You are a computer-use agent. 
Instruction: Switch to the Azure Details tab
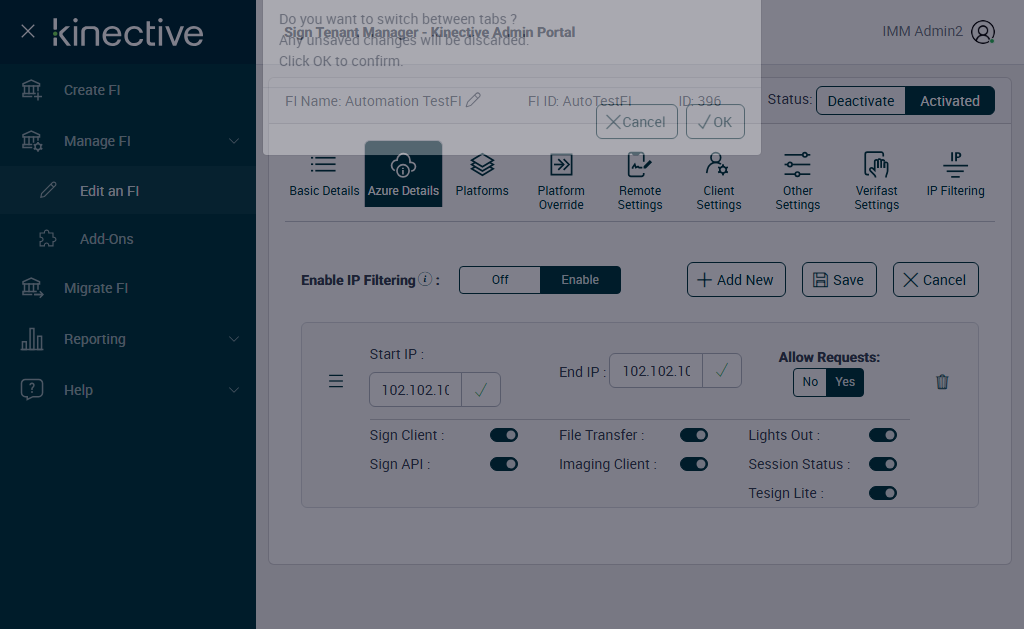click(403, 174)
